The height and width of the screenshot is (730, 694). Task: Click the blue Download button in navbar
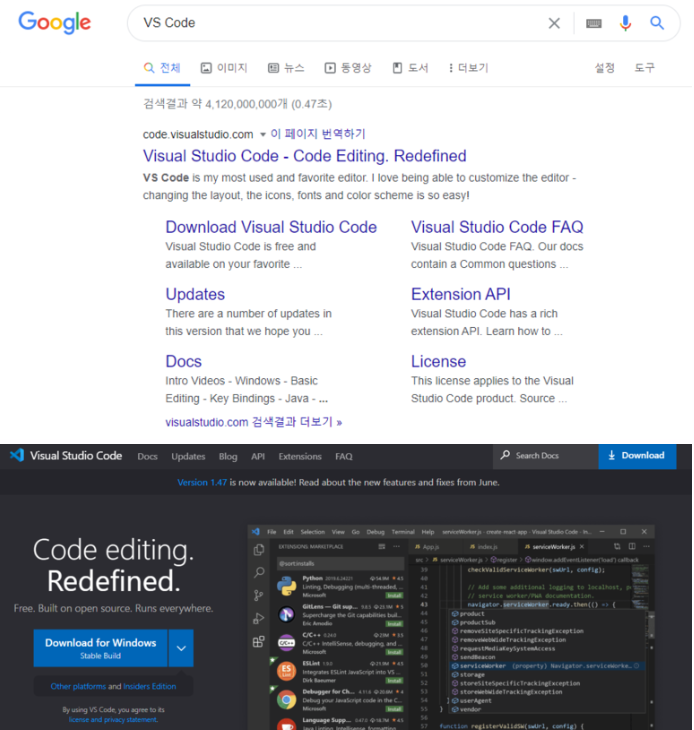(637, 456)
